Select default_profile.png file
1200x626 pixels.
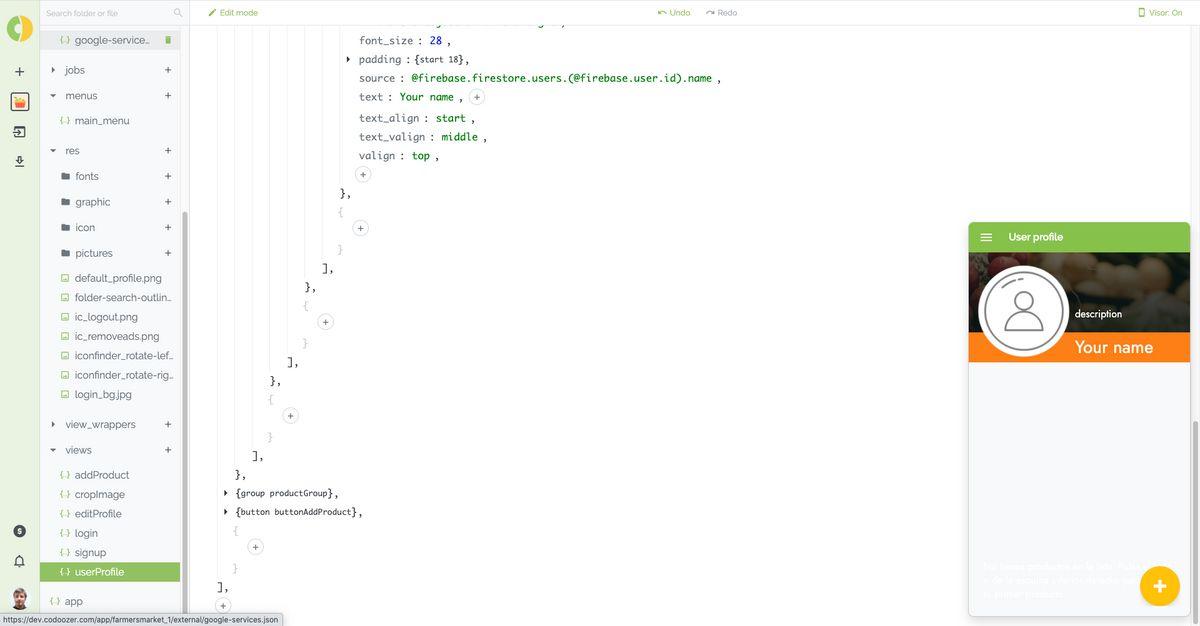click(118, 278)
